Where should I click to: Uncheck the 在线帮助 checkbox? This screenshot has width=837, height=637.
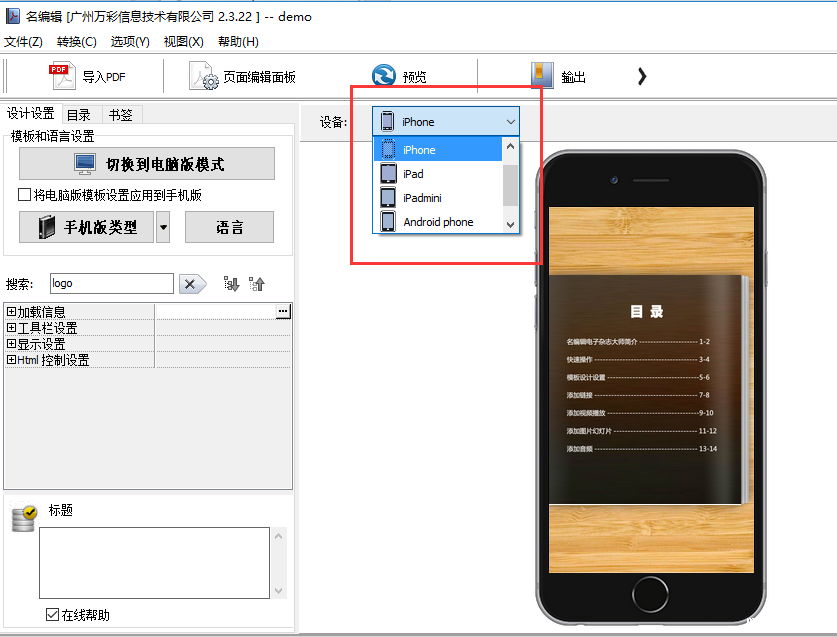coord(52,615)
